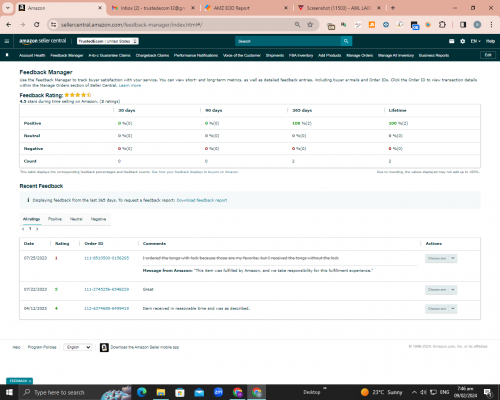Open order 111-0510500-0156265

[106, 258]
